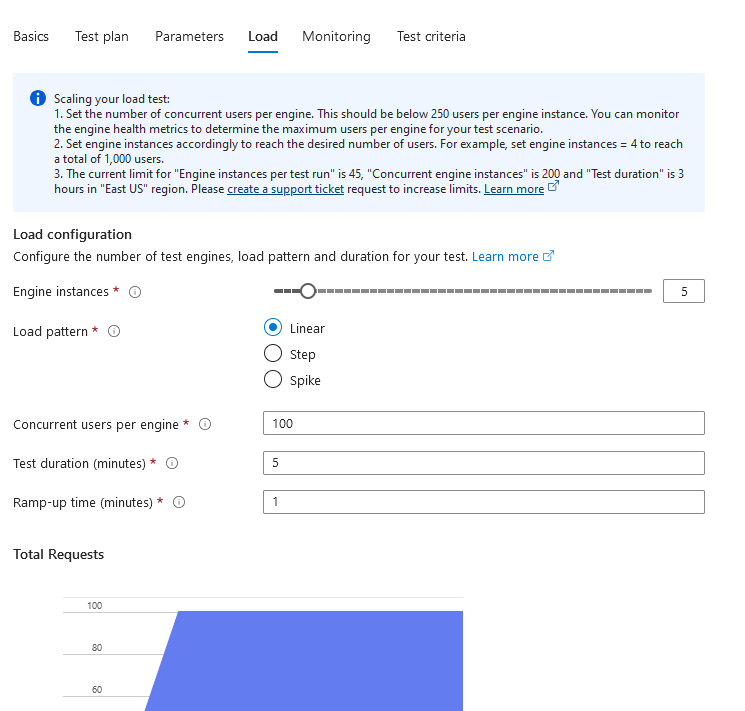Follow the create a support ticket link
This screenshot has width=745, height=711.
coord(286,189)
